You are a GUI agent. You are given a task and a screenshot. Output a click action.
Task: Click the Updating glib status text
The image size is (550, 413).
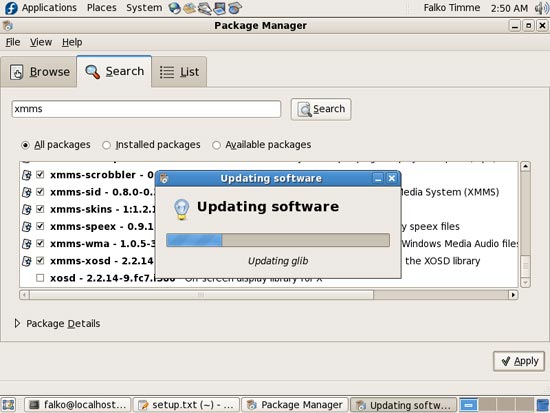coord(278,261)
